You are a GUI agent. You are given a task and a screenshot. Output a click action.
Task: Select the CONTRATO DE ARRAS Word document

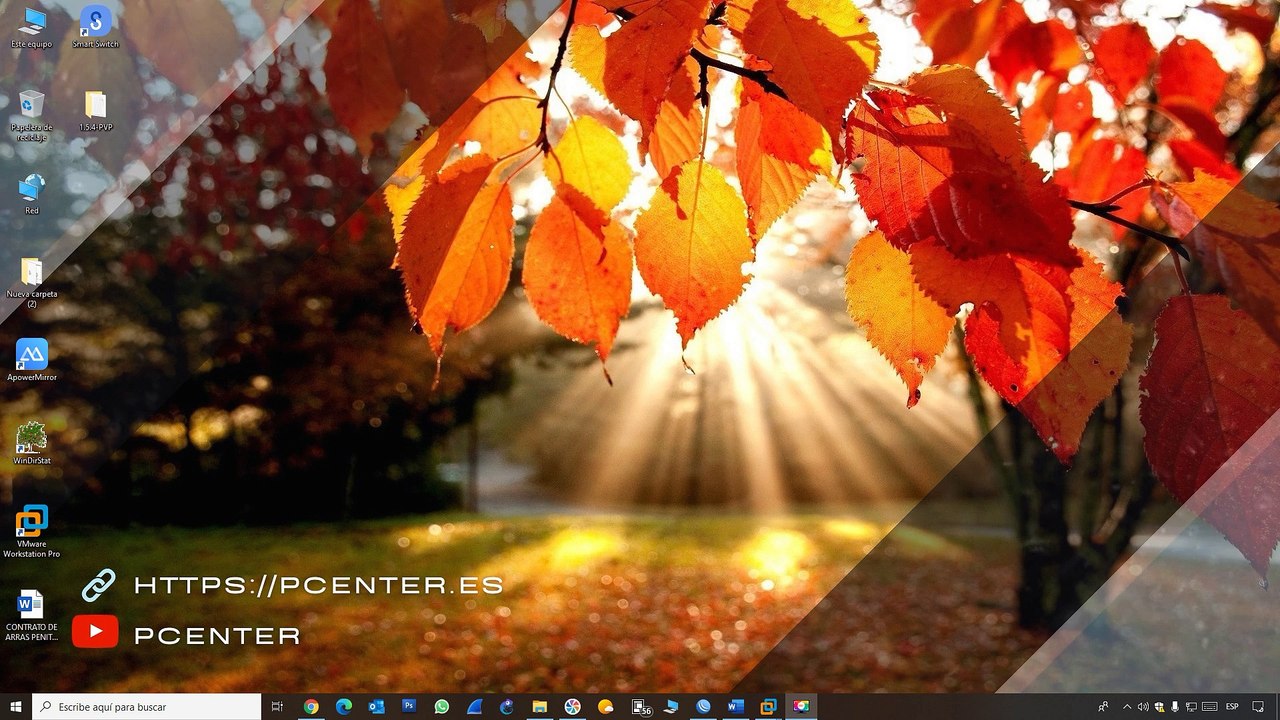(x=32, y=615)
